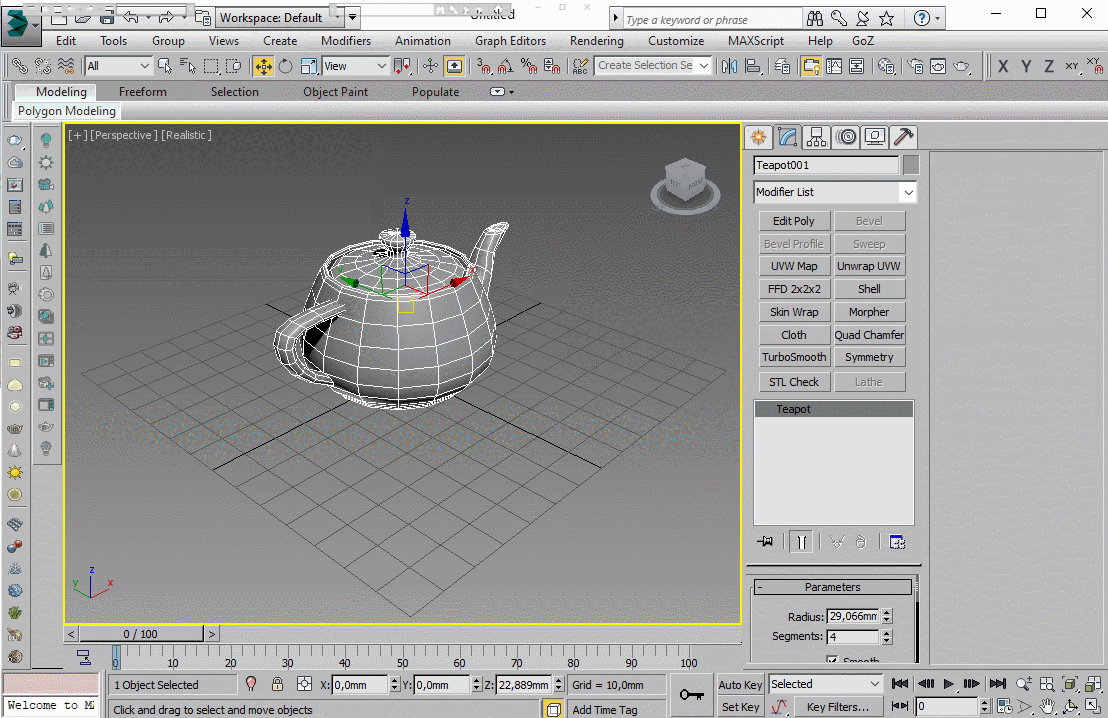Open the Help question mark dropdown
The image size is (1108, 718).
(928, 18)
